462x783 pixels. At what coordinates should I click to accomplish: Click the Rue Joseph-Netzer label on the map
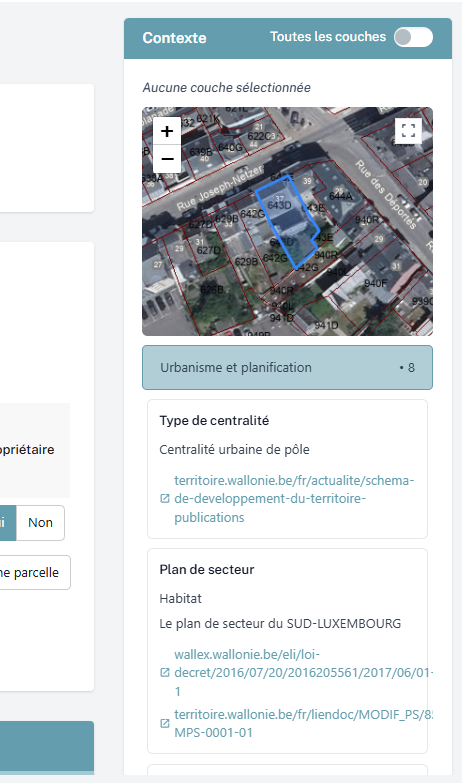pos(220,188)
